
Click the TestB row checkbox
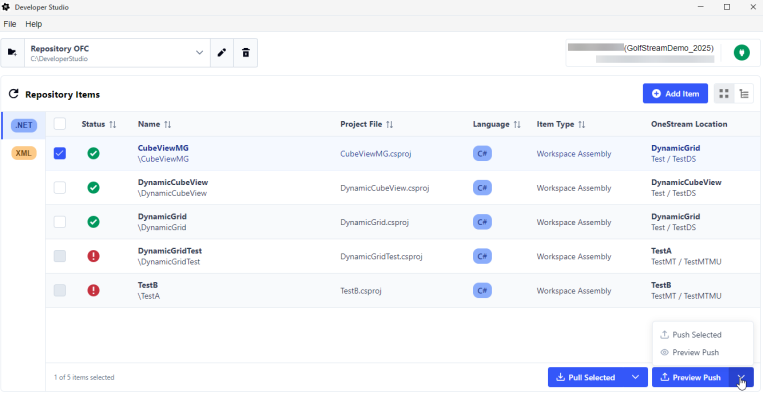click(60, 290)
